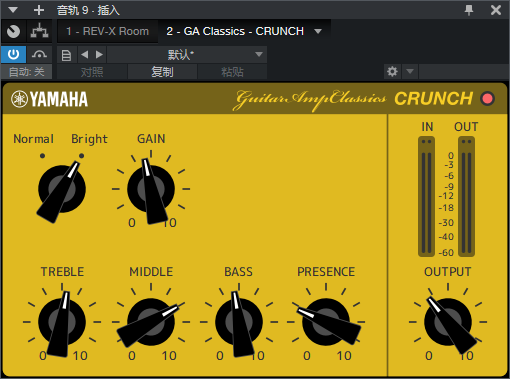Viewport: 510px width, 379px height.
Task: Pin the plugin window with pushpin icon
Action: coord(469,10)
